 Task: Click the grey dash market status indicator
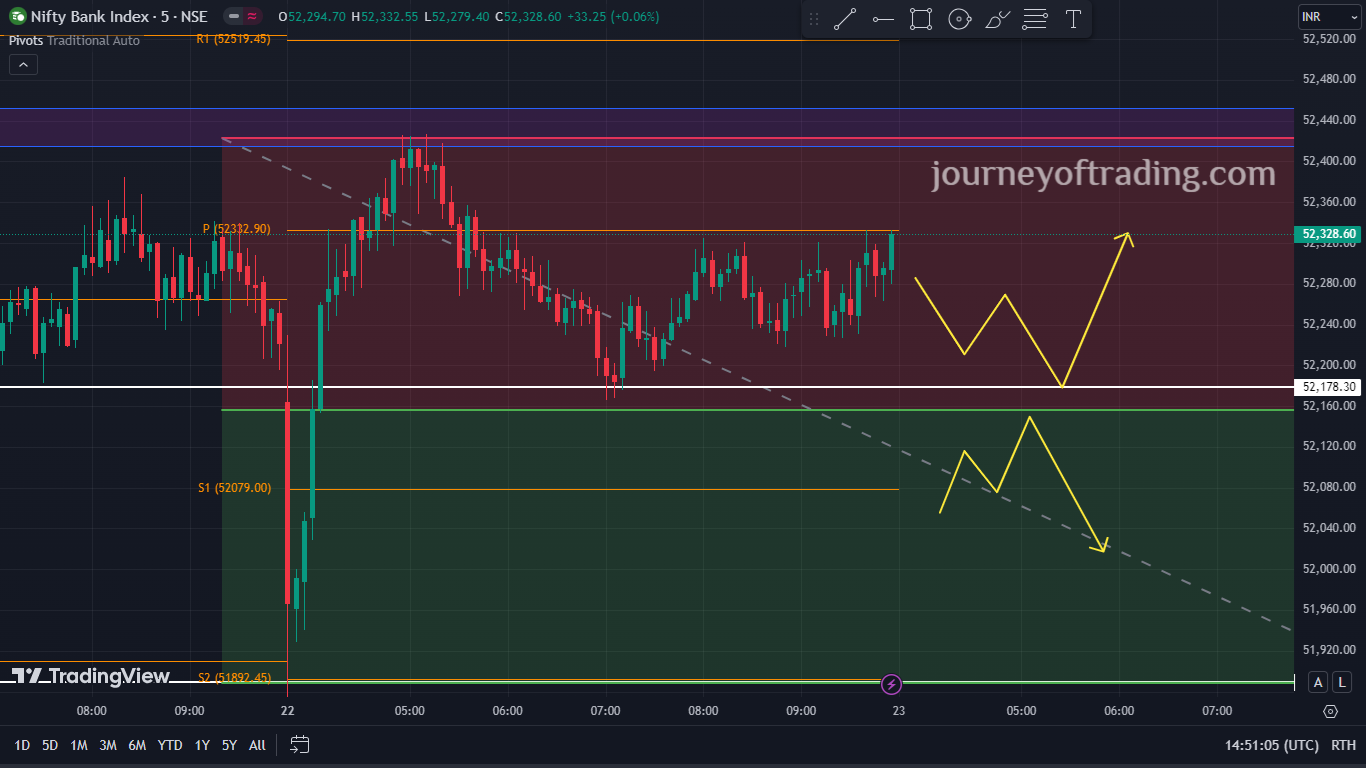click(233, 16)
